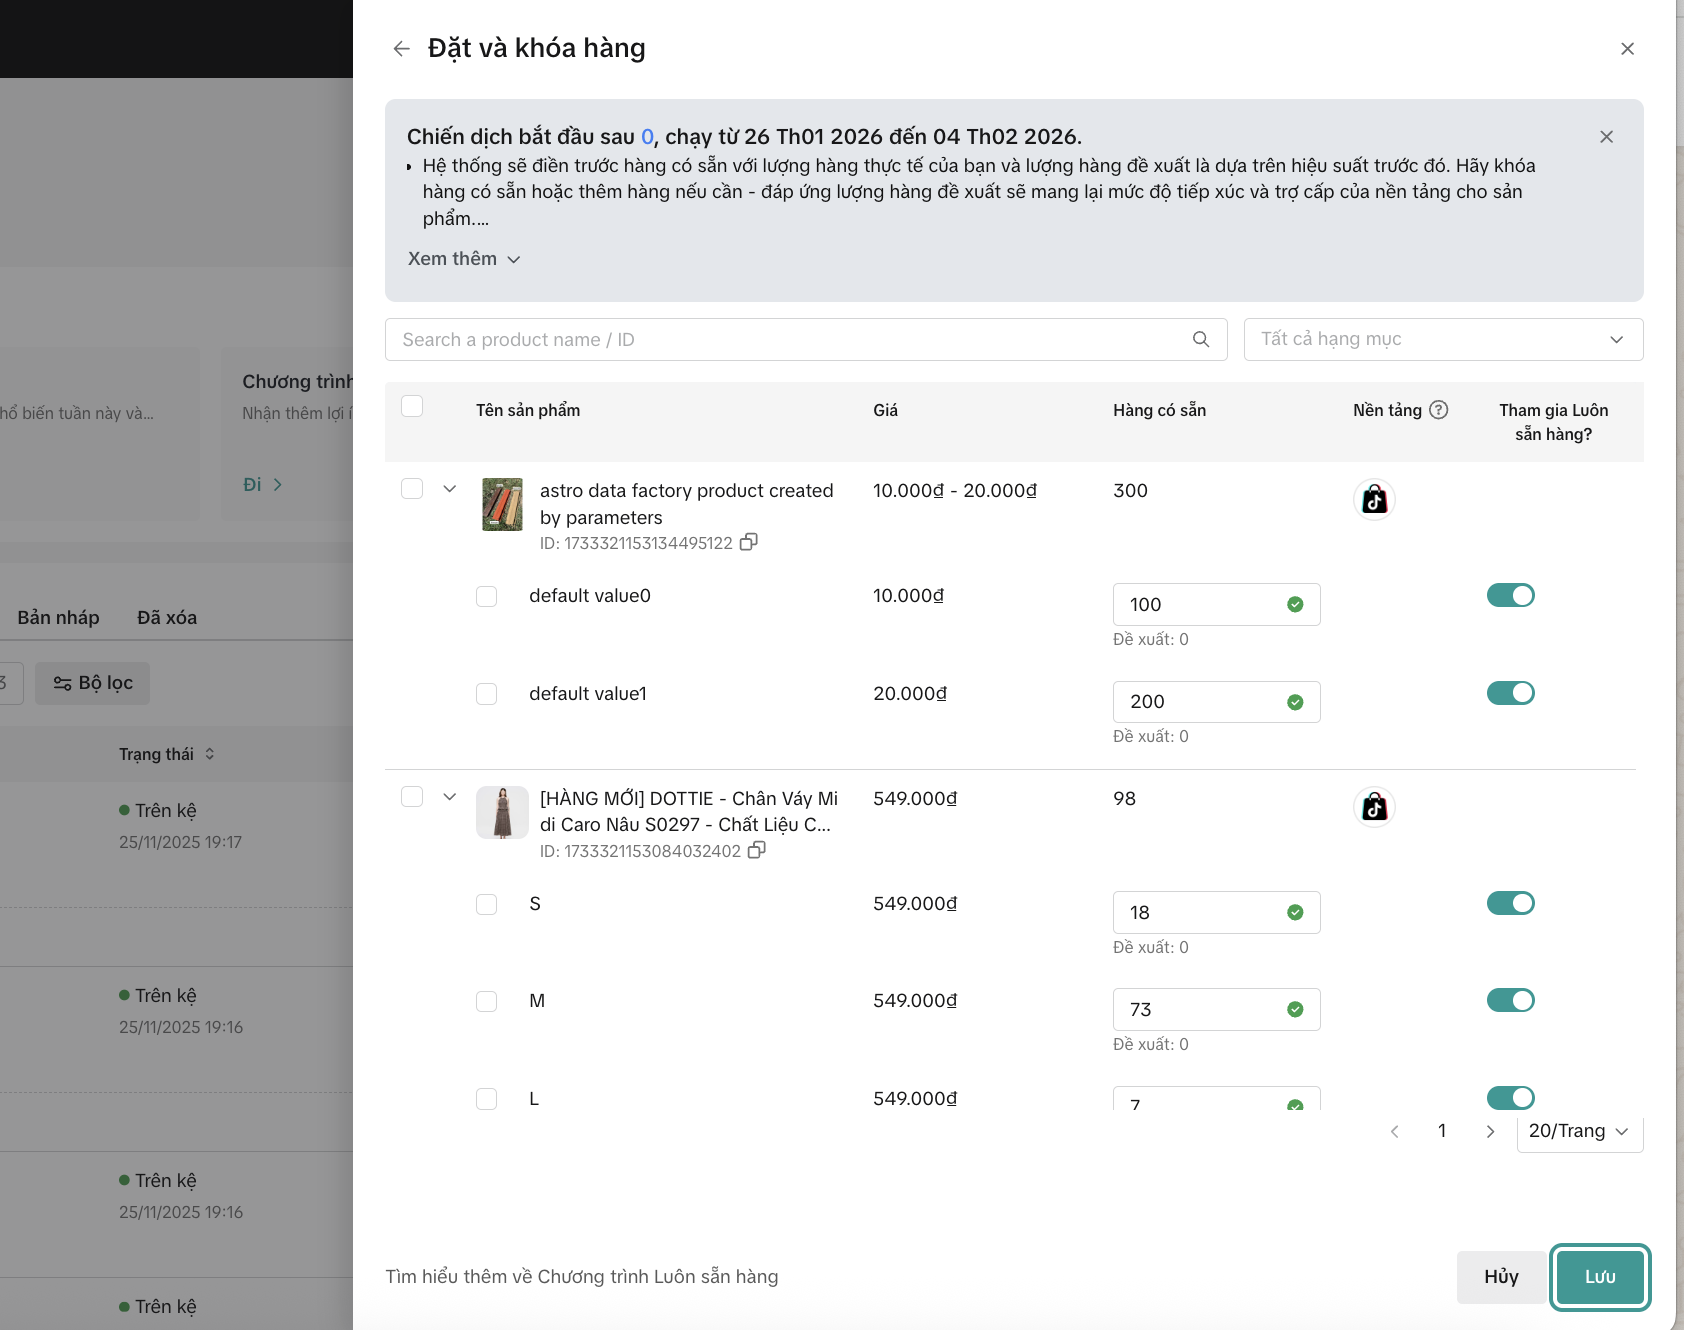Collapse the astro data factory product variants
Screen dimensions: 1684x1330
pos(450,489)
